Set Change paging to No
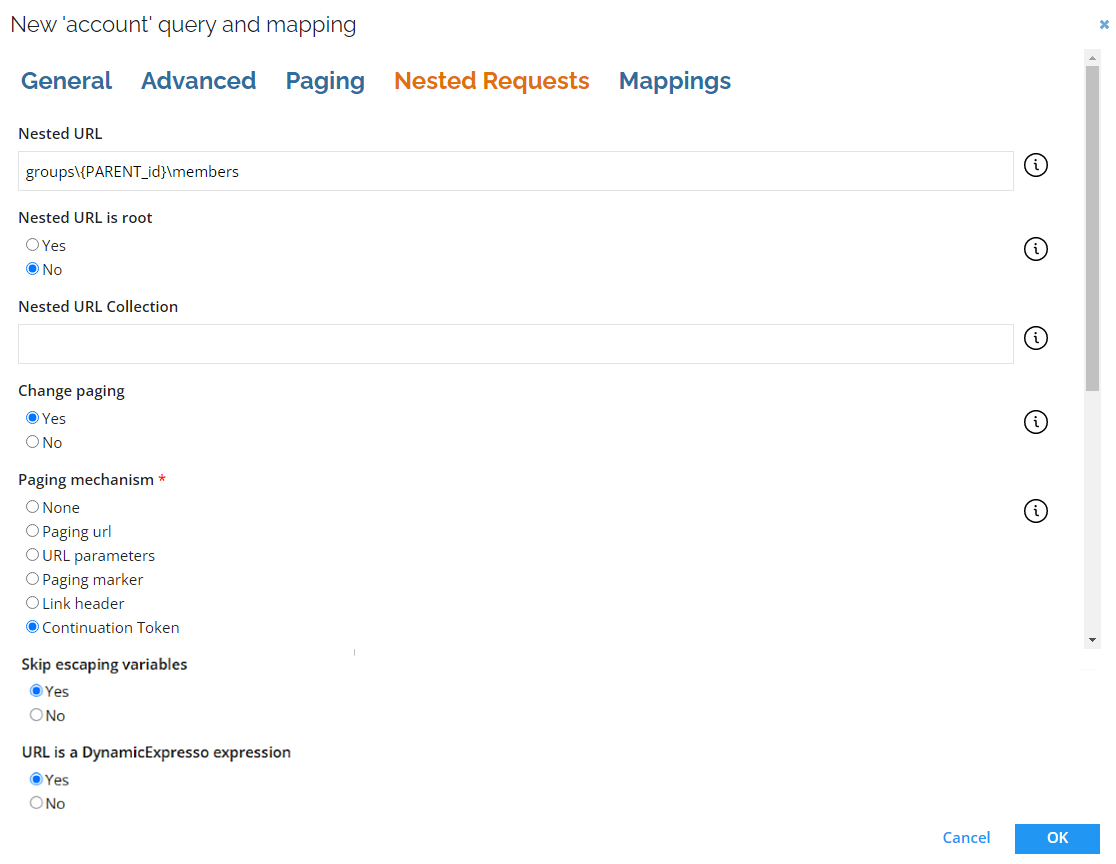 click(33, 442)
